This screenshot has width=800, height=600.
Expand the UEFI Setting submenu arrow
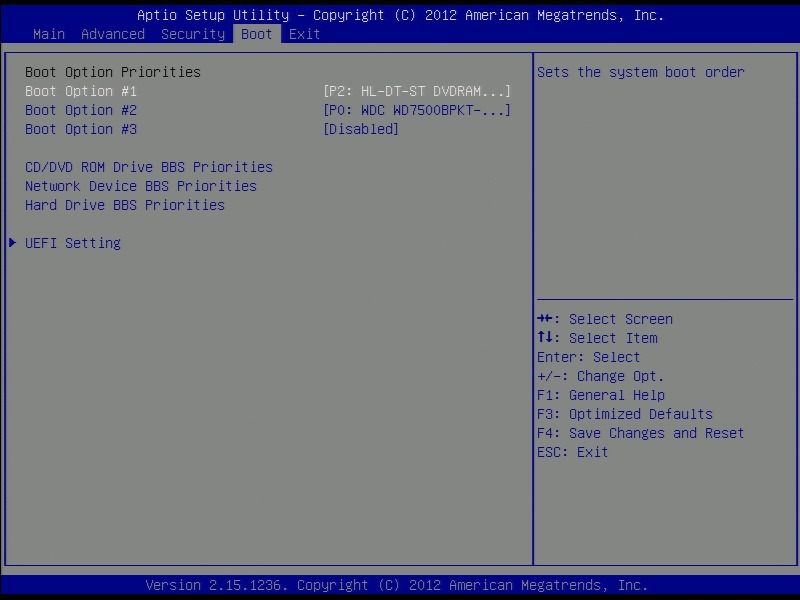(x=12, y=243)
